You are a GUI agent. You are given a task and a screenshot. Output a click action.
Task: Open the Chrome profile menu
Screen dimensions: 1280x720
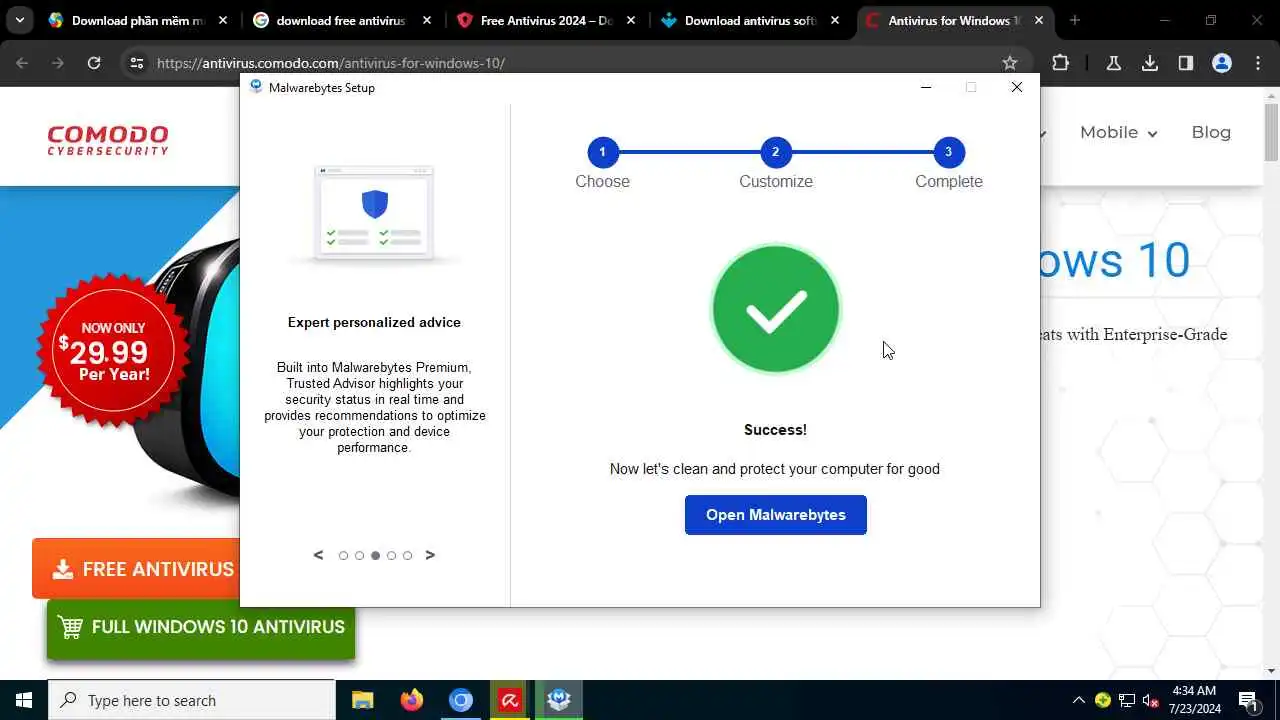1222,63
